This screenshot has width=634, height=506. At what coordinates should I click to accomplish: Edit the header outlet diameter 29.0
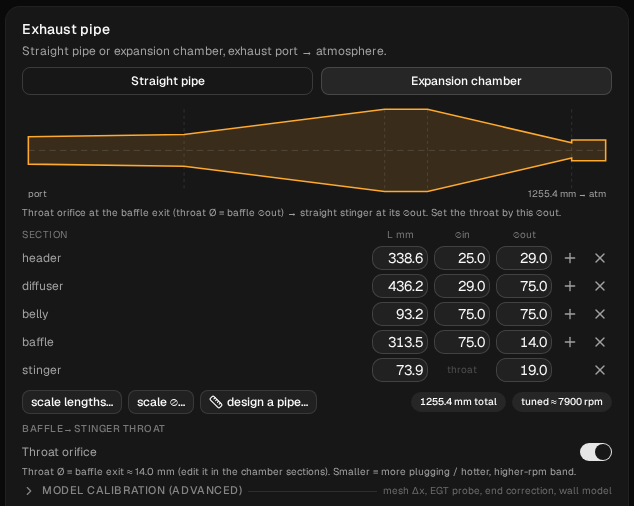[524, 258]
